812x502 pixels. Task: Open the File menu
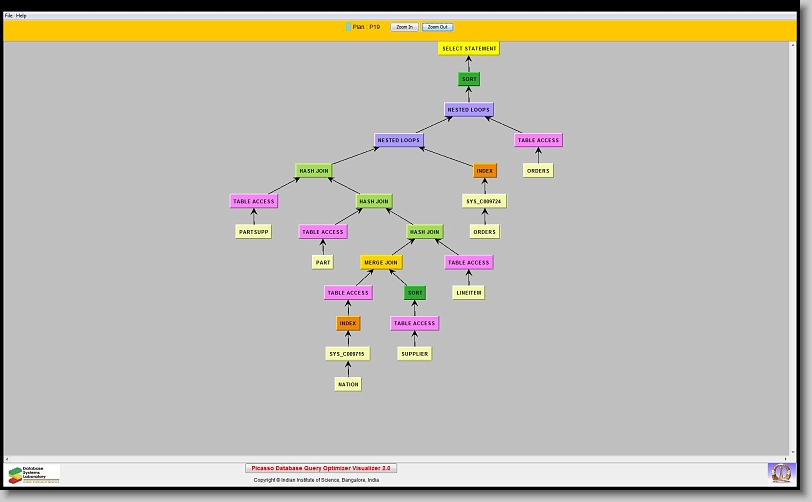[8, 16]
